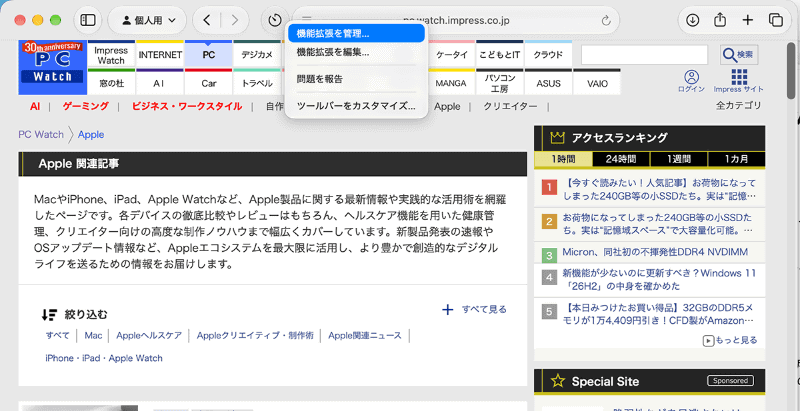Open rank 1 article 【今すぐ読みたい！人気記事】
The height and width of the screenshot is (411, 800).
point(659,189)
